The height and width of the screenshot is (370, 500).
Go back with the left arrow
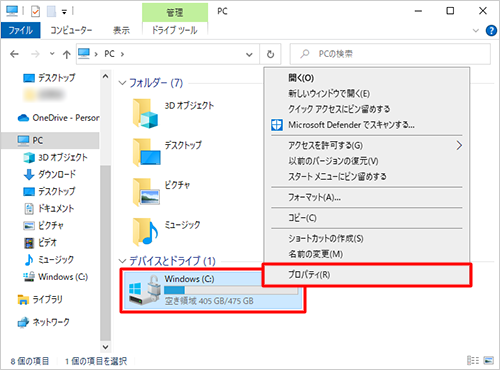[14, 54]
